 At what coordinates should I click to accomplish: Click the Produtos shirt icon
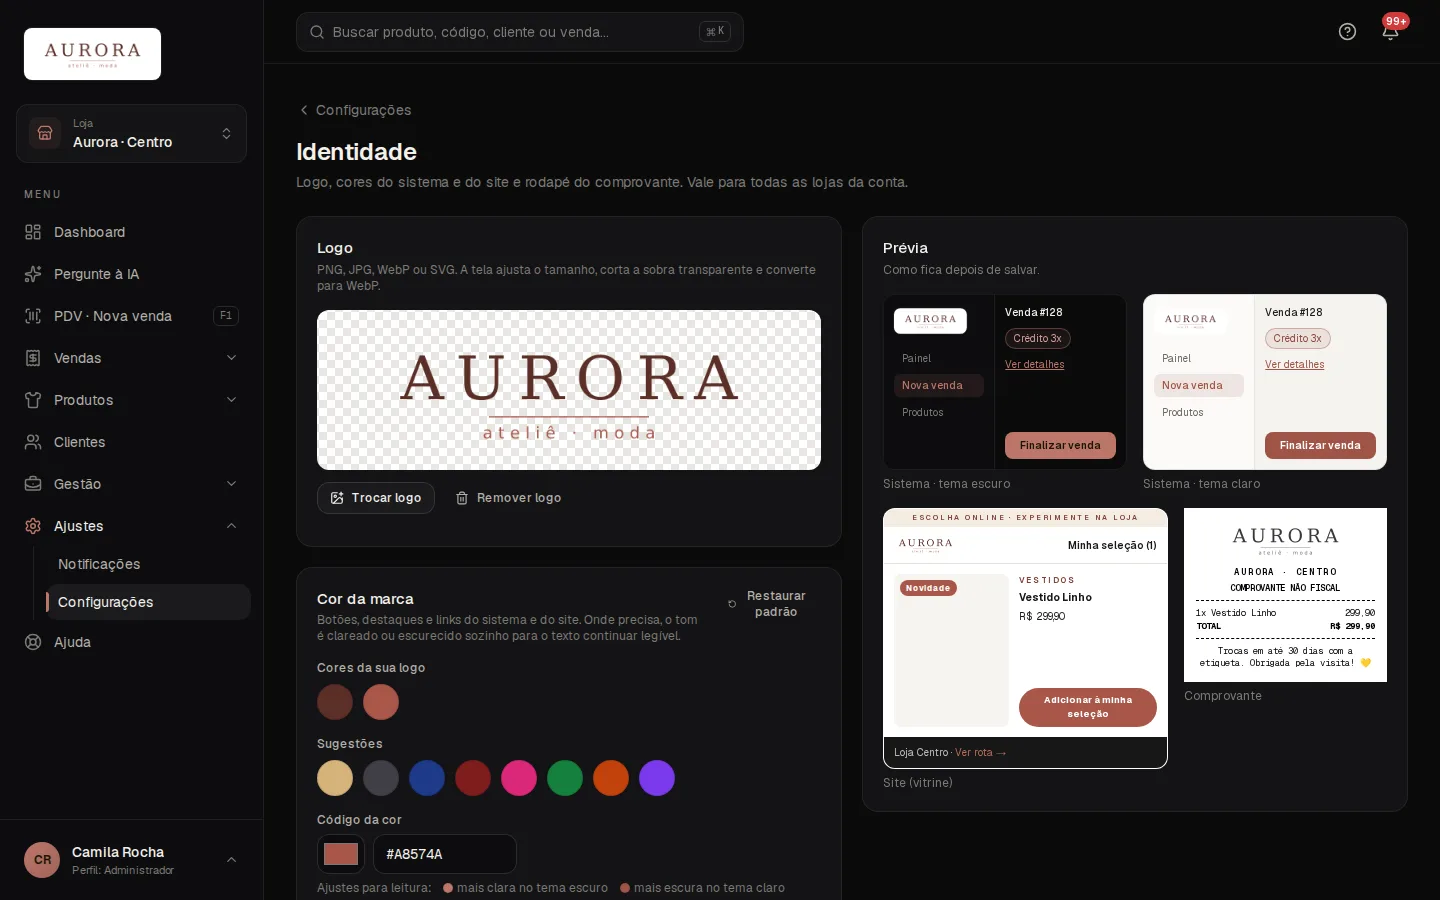(x=33, y=400)
